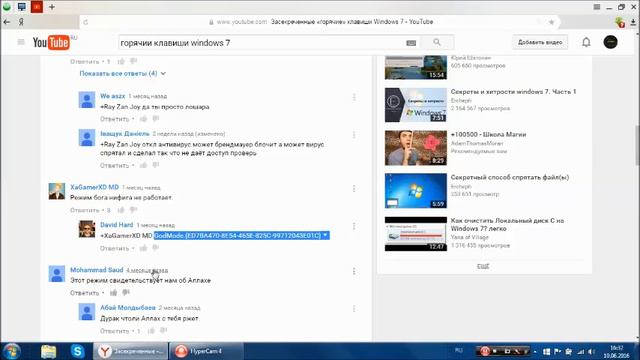640x360 pixels.
Task: Click the show more link below suggestions
Action: click(483, 266)
